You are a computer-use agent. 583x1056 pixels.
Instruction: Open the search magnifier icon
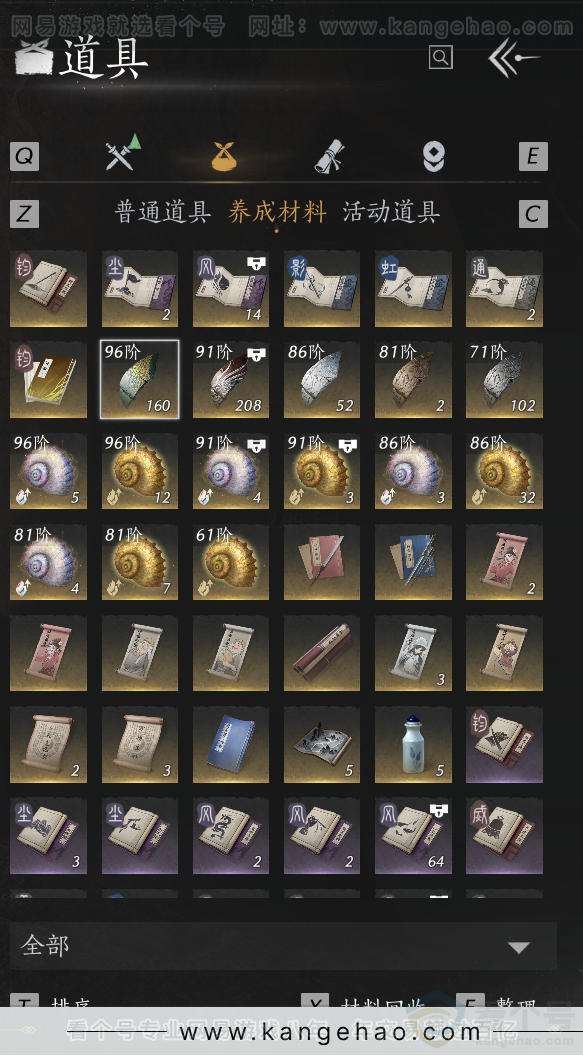(x=440, y=57)
